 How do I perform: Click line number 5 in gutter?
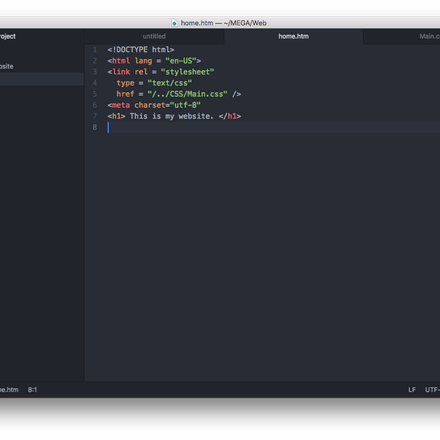coord(95,94)
